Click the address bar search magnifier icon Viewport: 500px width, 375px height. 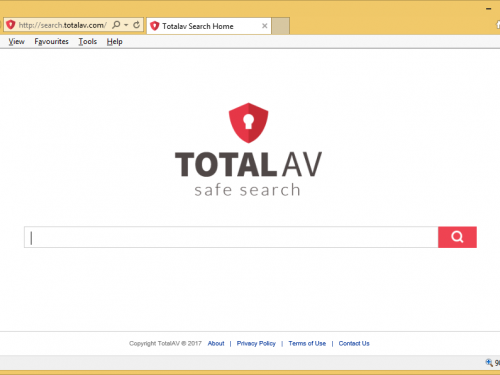116,25
